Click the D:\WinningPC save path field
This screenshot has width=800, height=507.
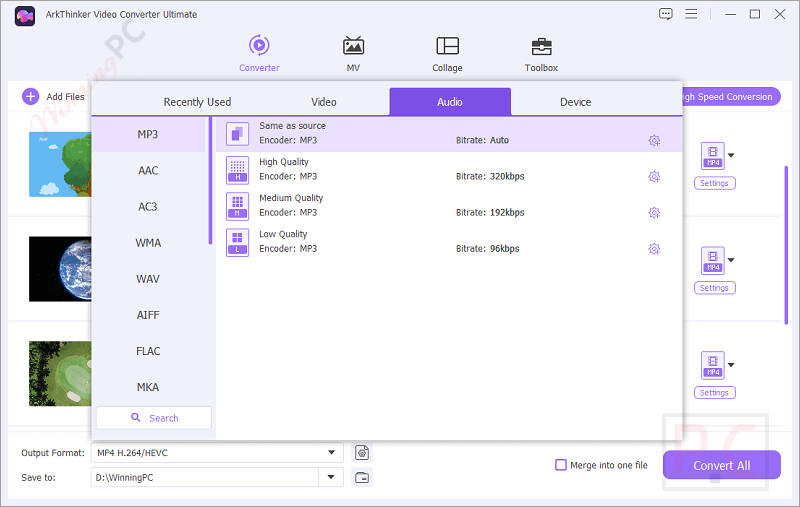coord(205,477)
